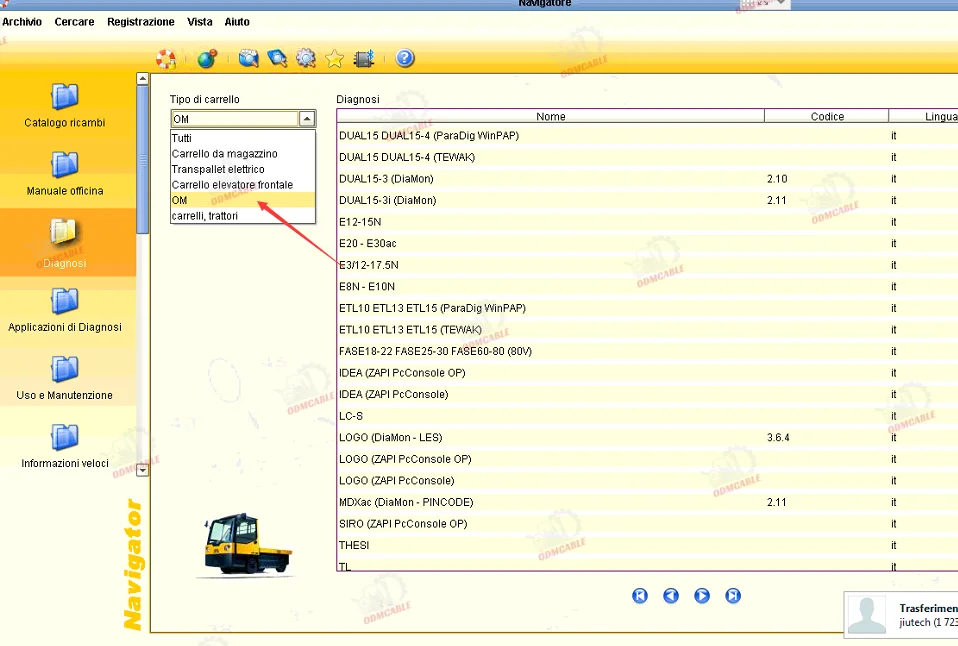Image resolution: width=958 pixels, height=646 pixels.
Task: Select 'Carrello elevatore frontale' from the list
Action: click(x=232, y=185)
